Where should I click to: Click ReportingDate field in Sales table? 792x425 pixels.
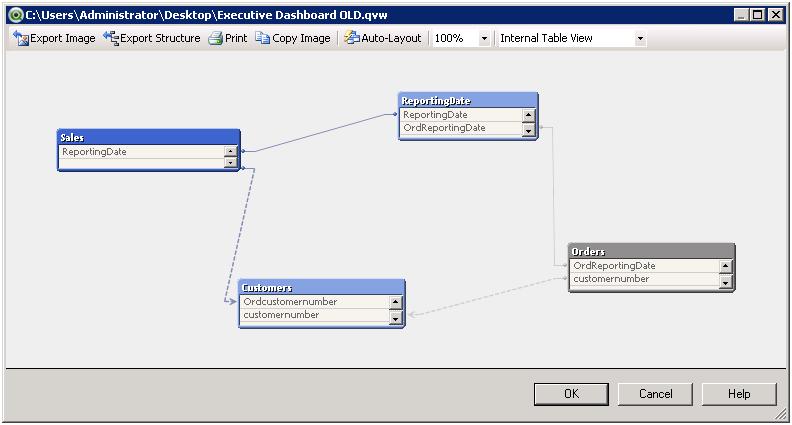click(141, 152)
